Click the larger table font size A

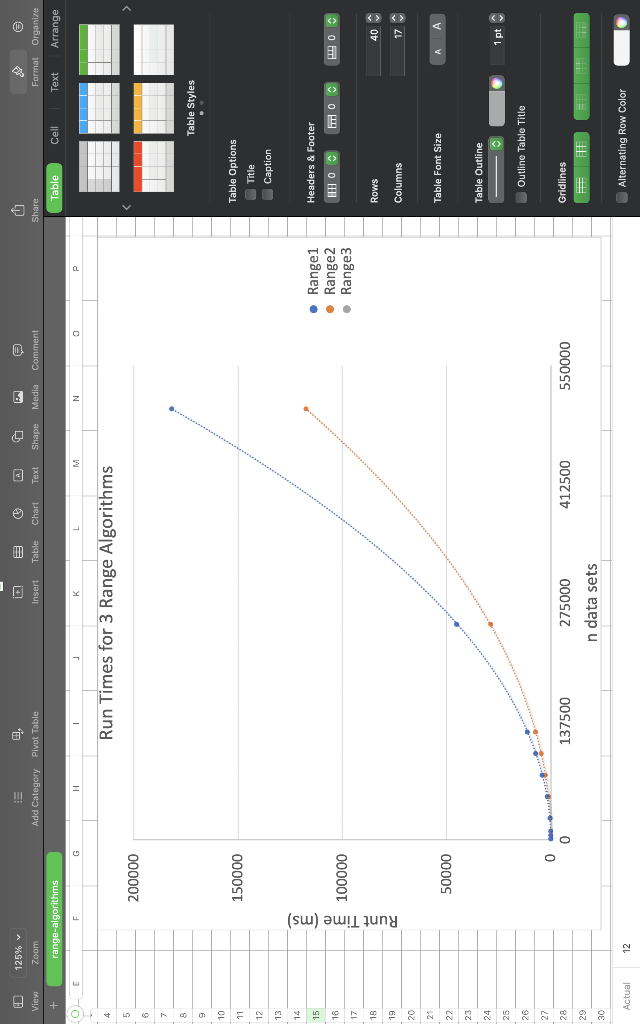click(x=437, y=26)
